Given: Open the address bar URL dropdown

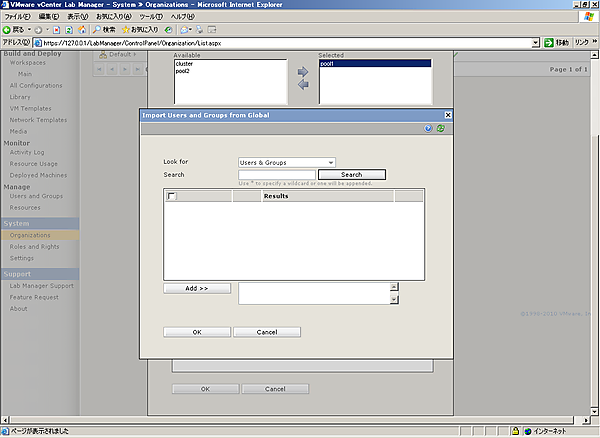Looking at the screenshot, I should pos(536,43).
